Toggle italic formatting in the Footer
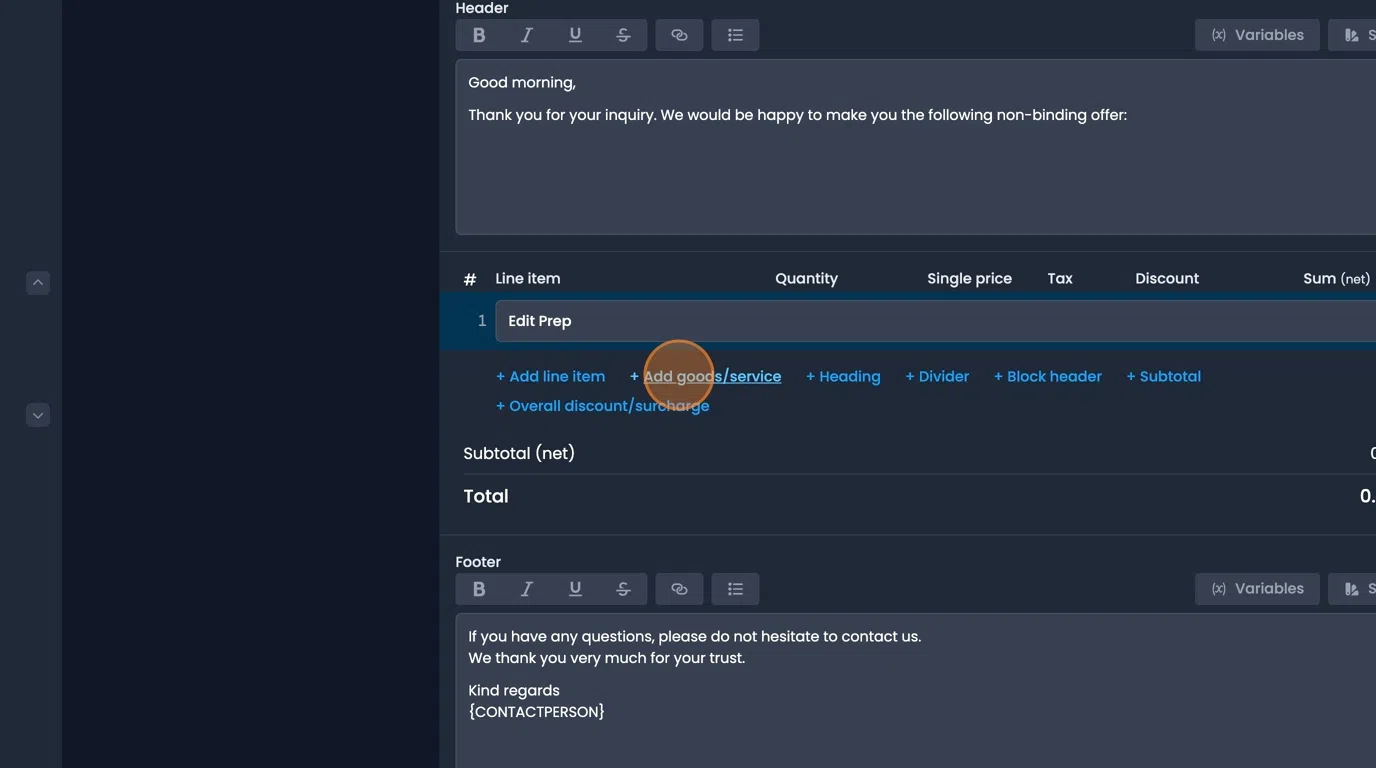Screen dimensions: 1376x768 click(527, 588)
